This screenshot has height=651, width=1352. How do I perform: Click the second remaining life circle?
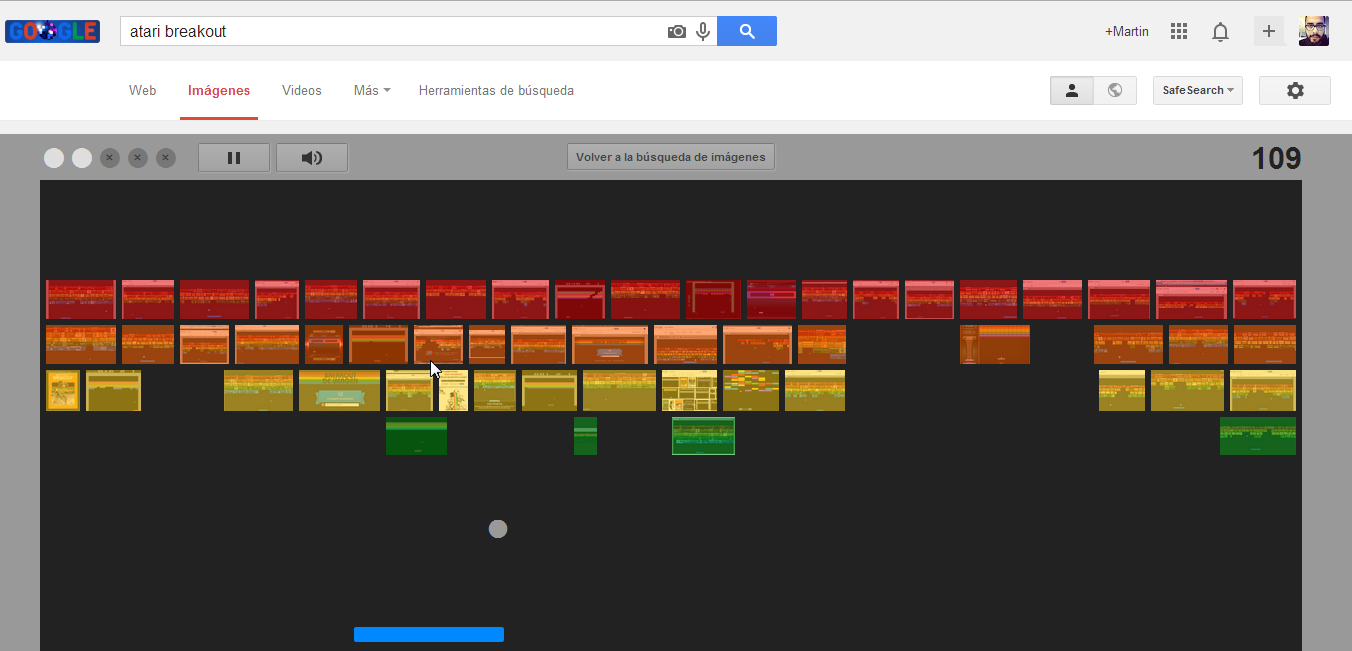tap(82, 158)
